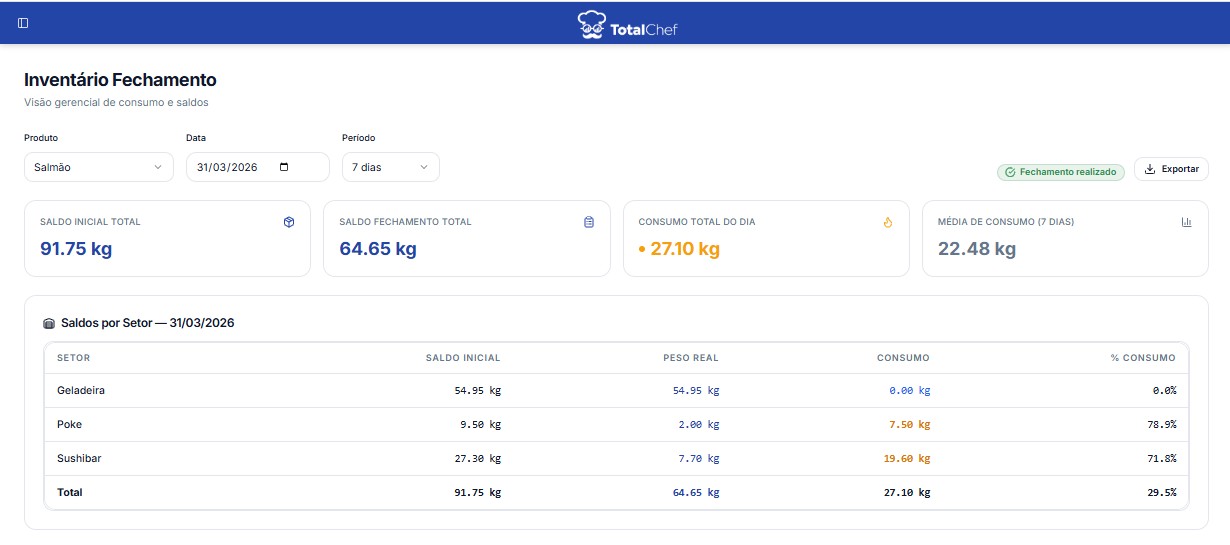
Task: Toggle the sidebar panel icon
Action: [23, 23]
